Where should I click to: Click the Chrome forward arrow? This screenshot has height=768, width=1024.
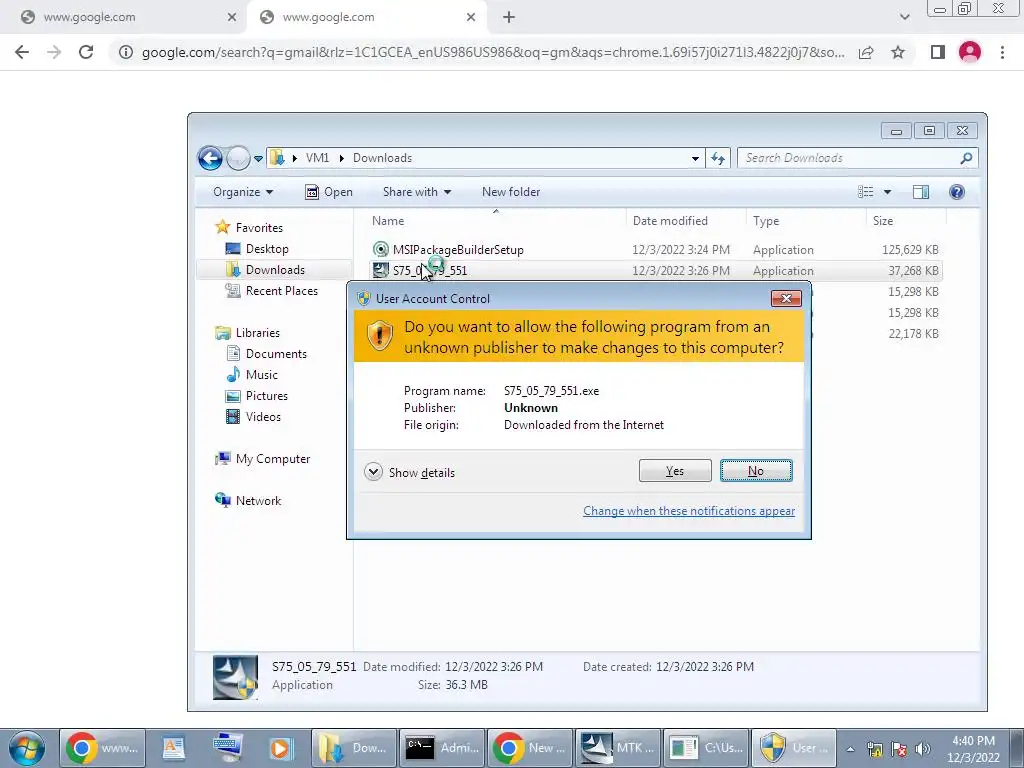coord(54,52)
